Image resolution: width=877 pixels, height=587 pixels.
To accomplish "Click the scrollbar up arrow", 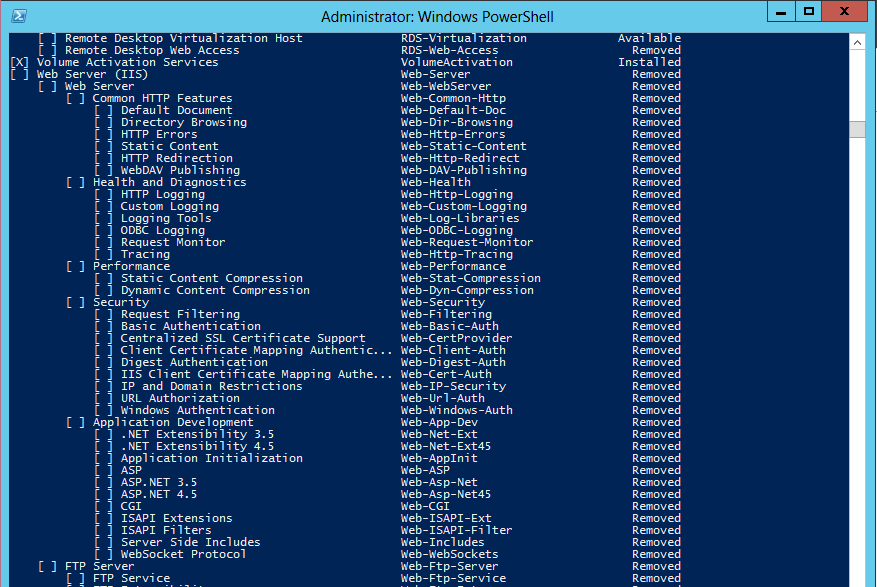I will (857, 42).
